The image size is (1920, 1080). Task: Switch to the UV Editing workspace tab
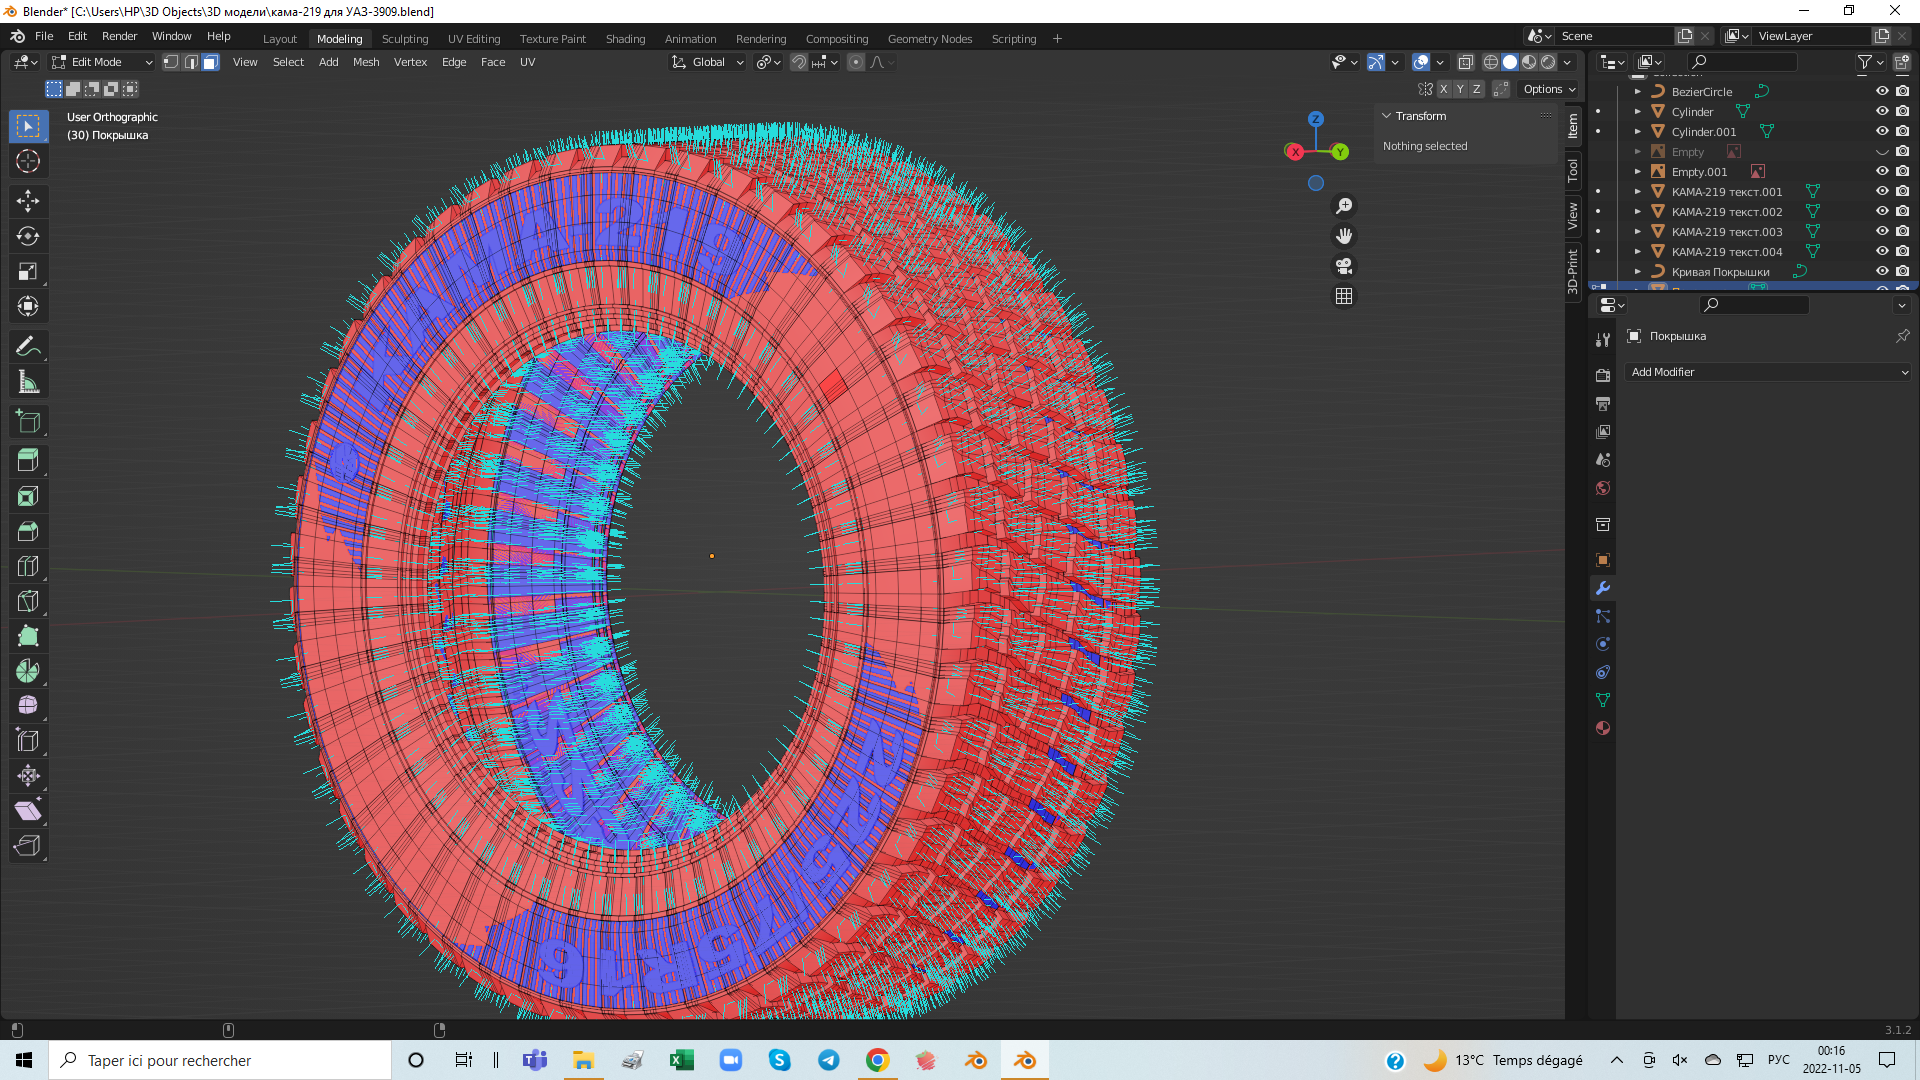(x=473, y=39)
